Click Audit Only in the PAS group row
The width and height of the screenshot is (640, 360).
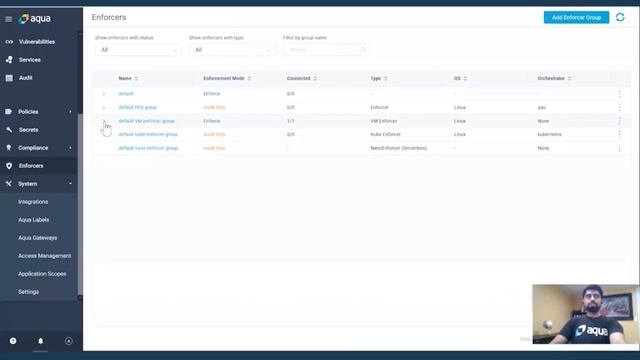click(x=214, y=107)
